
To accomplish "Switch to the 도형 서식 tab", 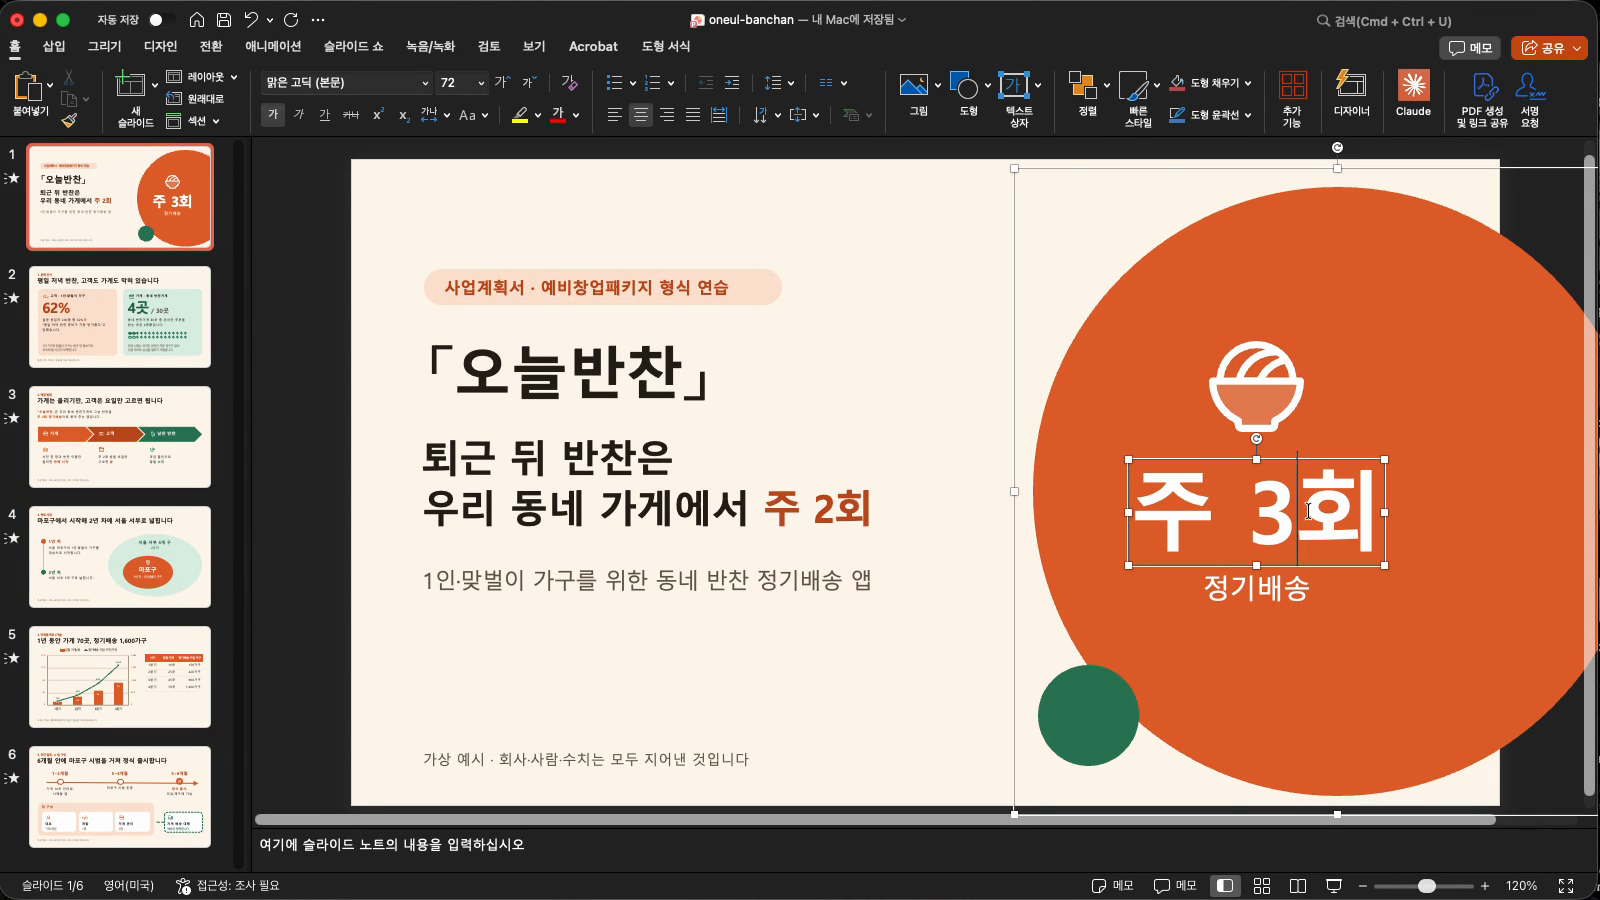I will click(x=666, y=46).
